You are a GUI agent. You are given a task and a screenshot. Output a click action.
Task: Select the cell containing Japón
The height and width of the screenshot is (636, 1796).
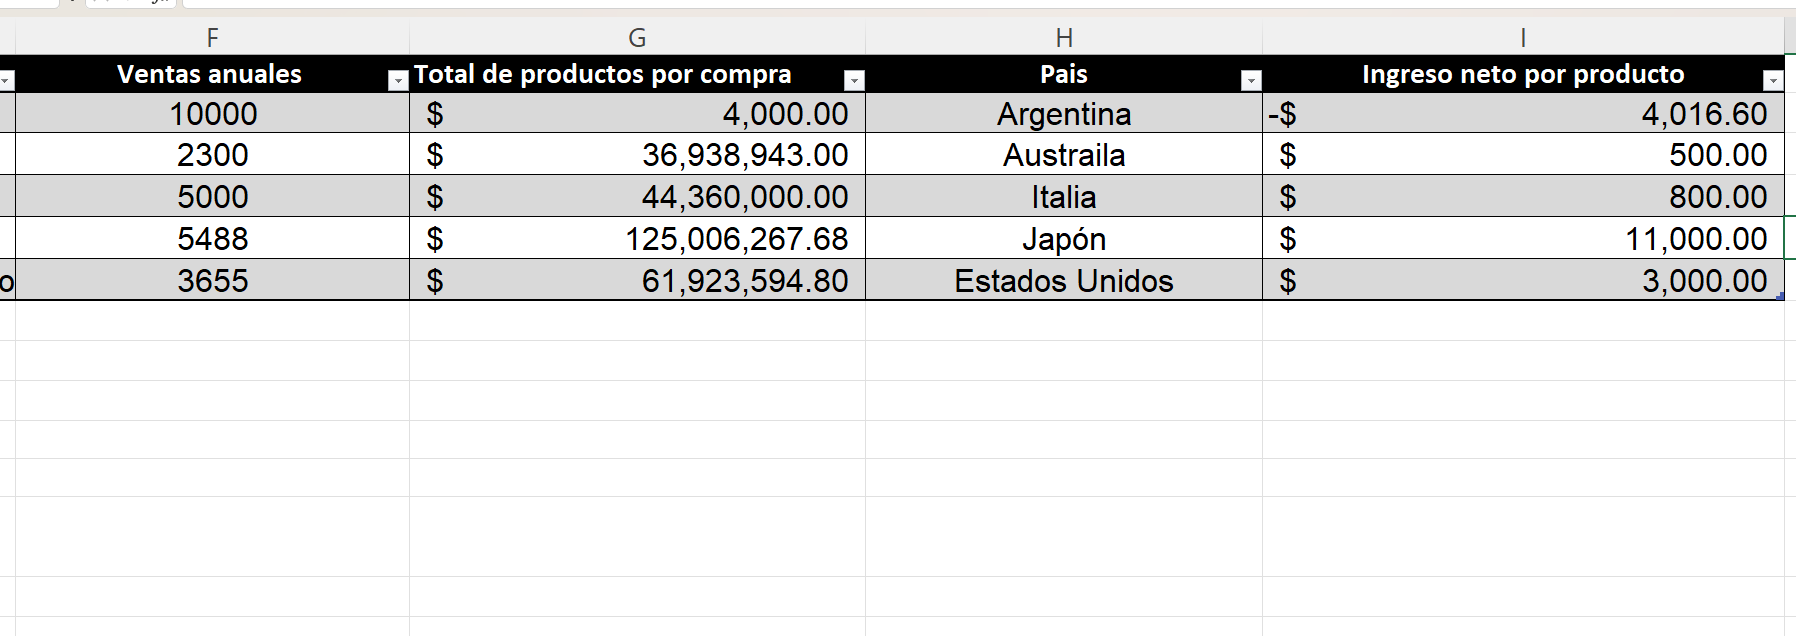coord(1064,239)
